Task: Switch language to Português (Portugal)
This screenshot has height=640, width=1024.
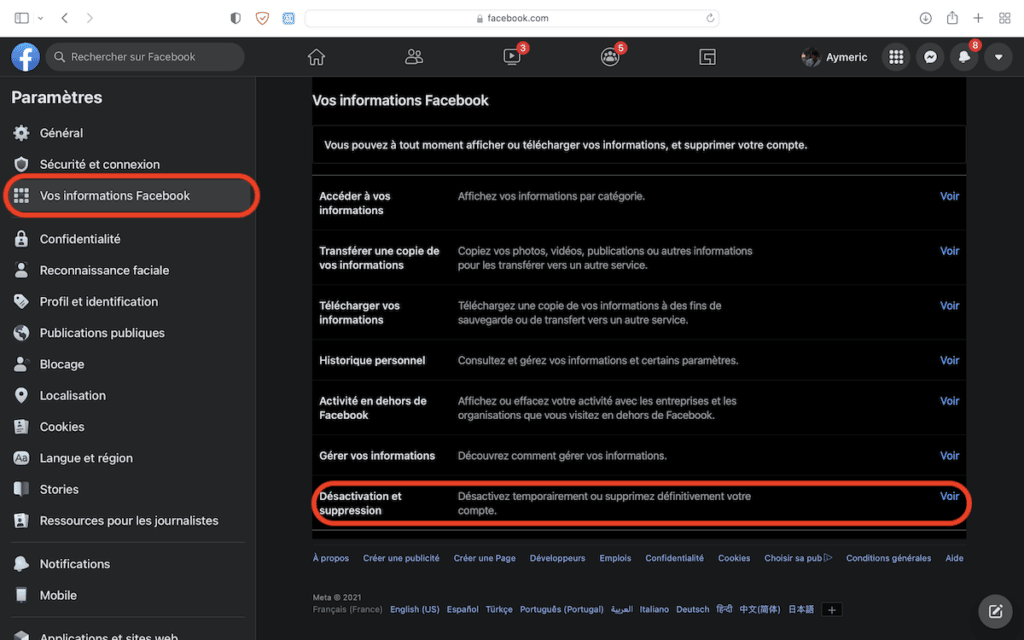Action: click(x=562, y=609)
